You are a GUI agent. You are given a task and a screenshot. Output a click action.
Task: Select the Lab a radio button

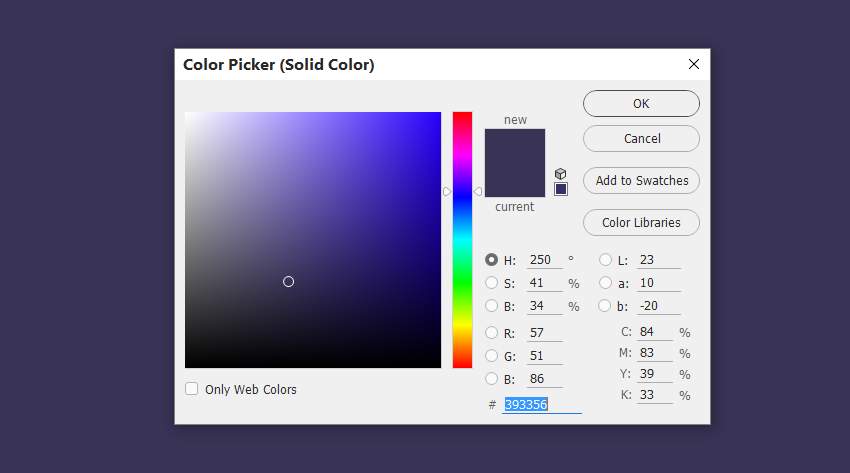[605, 283]
